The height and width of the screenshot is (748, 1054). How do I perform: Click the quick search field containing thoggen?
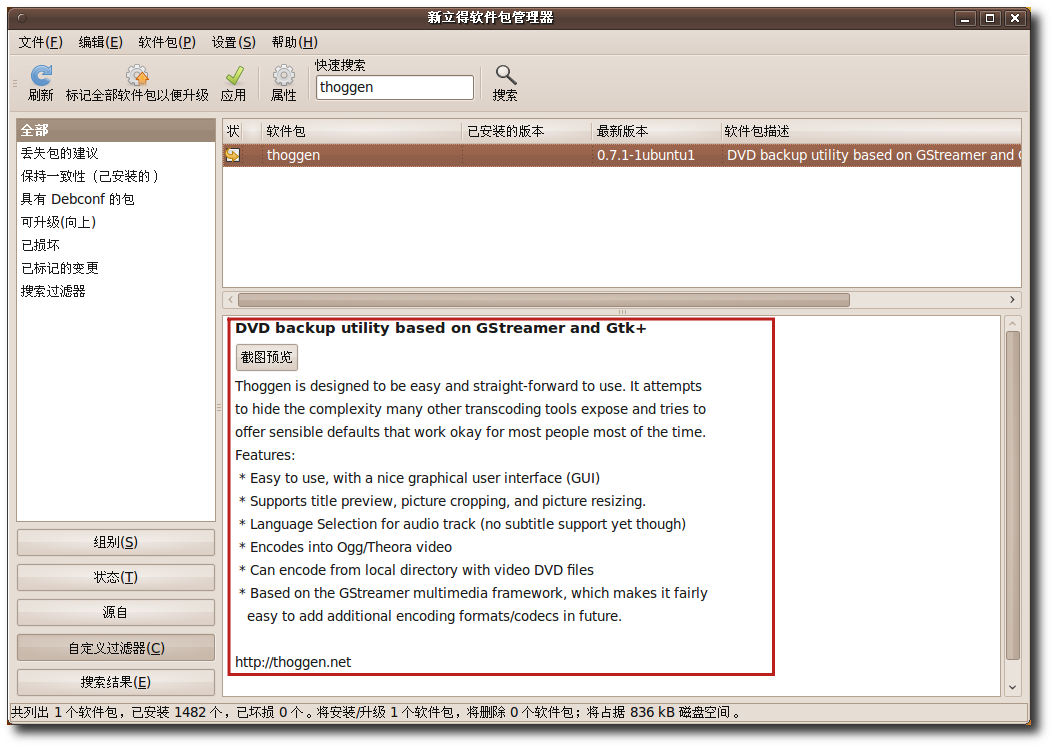tap(395, 87)
